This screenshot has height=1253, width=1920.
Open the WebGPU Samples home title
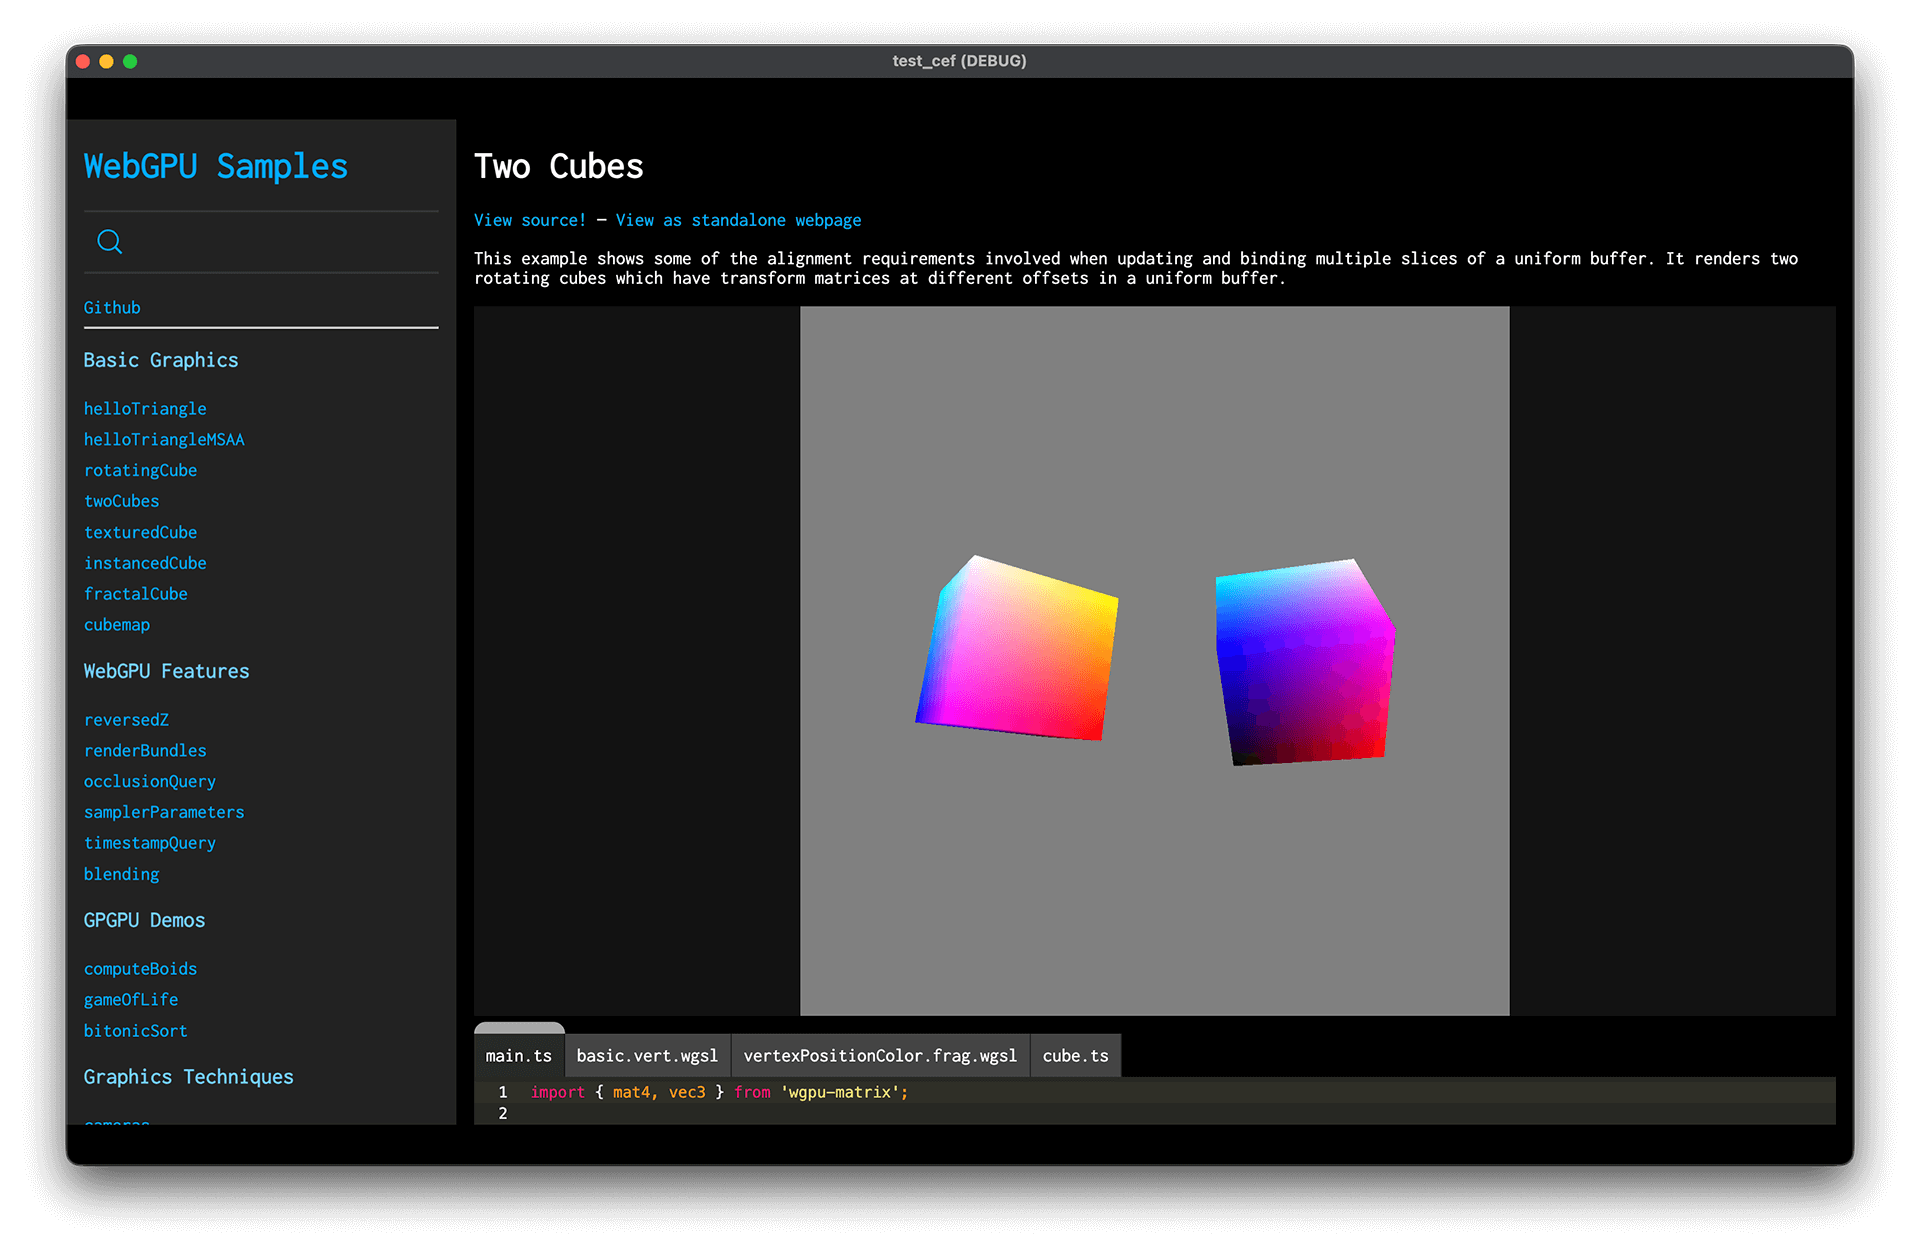(216, 166)
